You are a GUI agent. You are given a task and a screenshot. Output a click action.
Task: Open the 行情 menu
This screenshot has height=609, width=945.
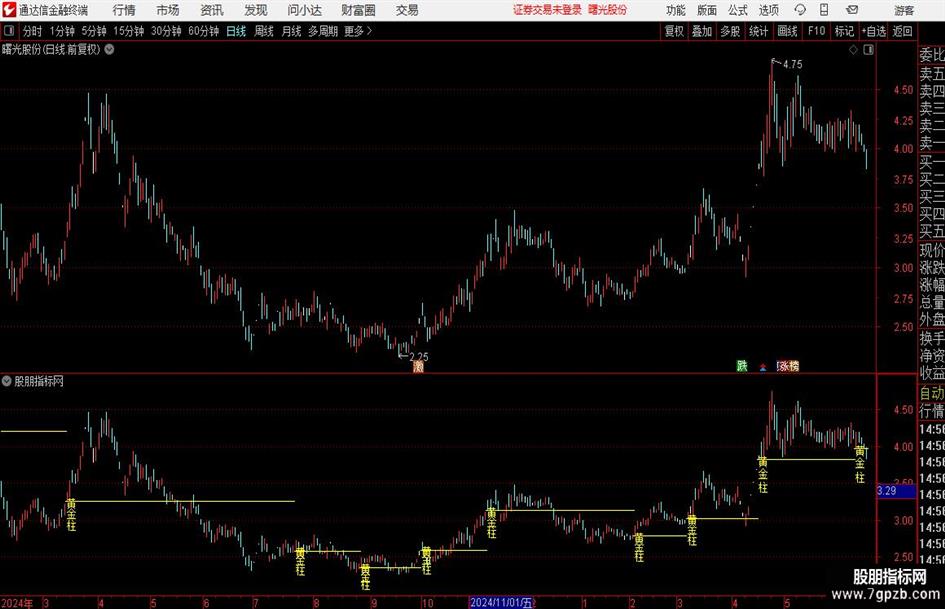click(x=124, y=10)
